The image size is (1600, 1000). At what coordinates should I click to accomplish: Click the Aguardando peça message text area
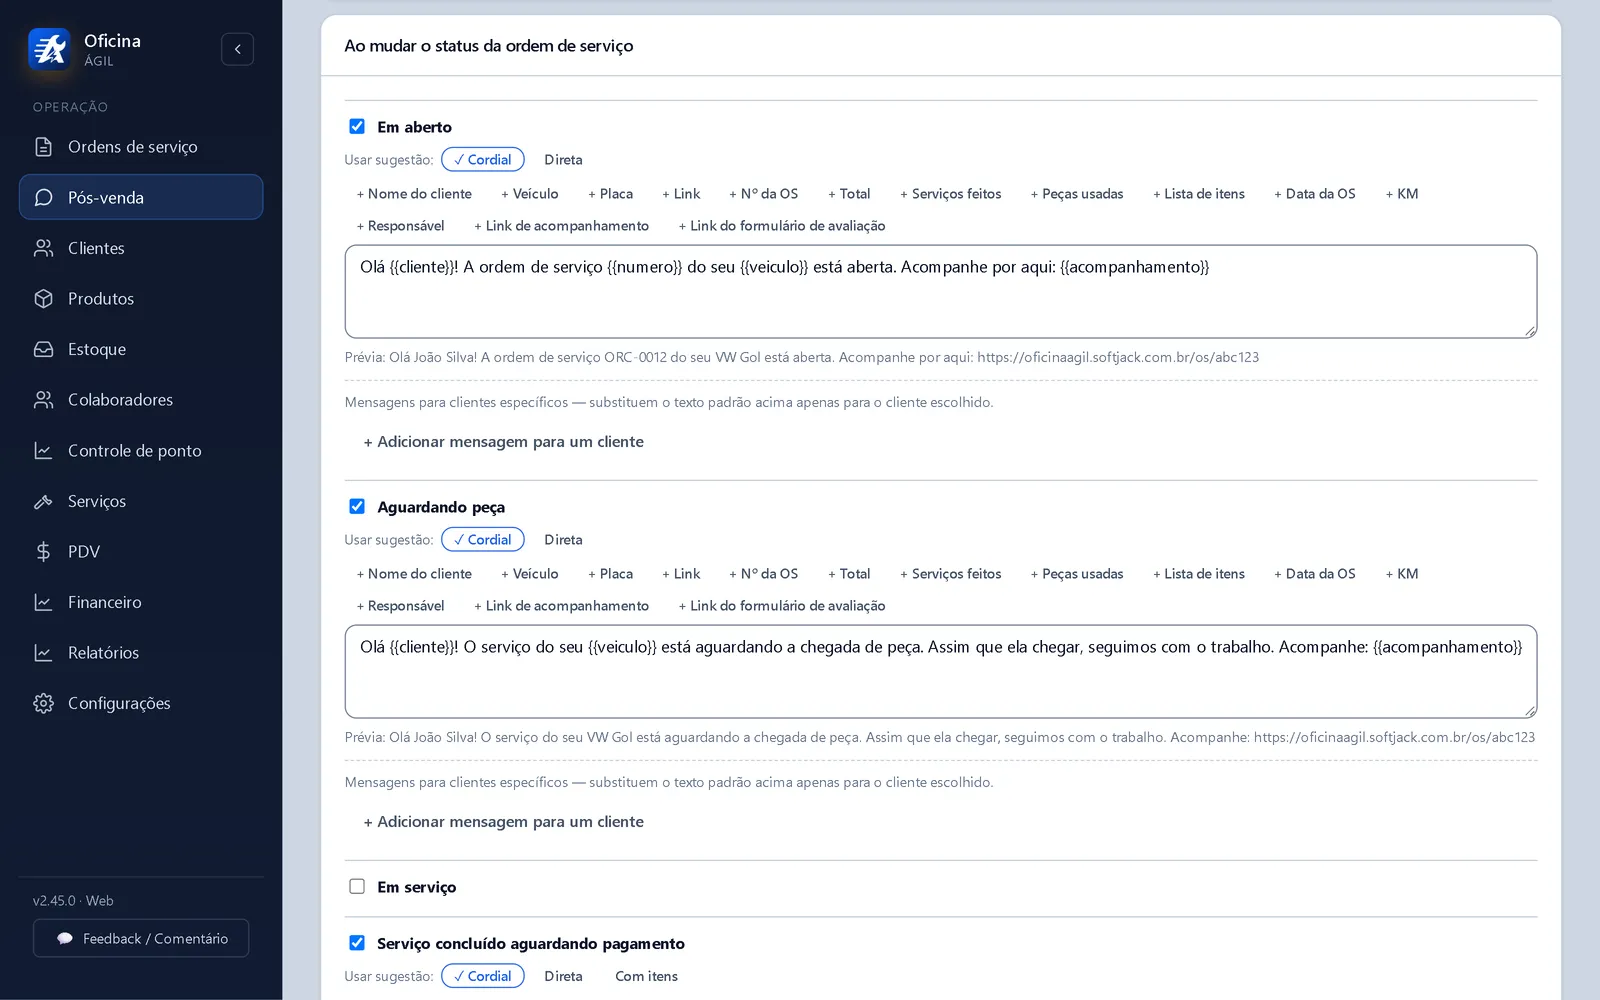tap(941, 672)
